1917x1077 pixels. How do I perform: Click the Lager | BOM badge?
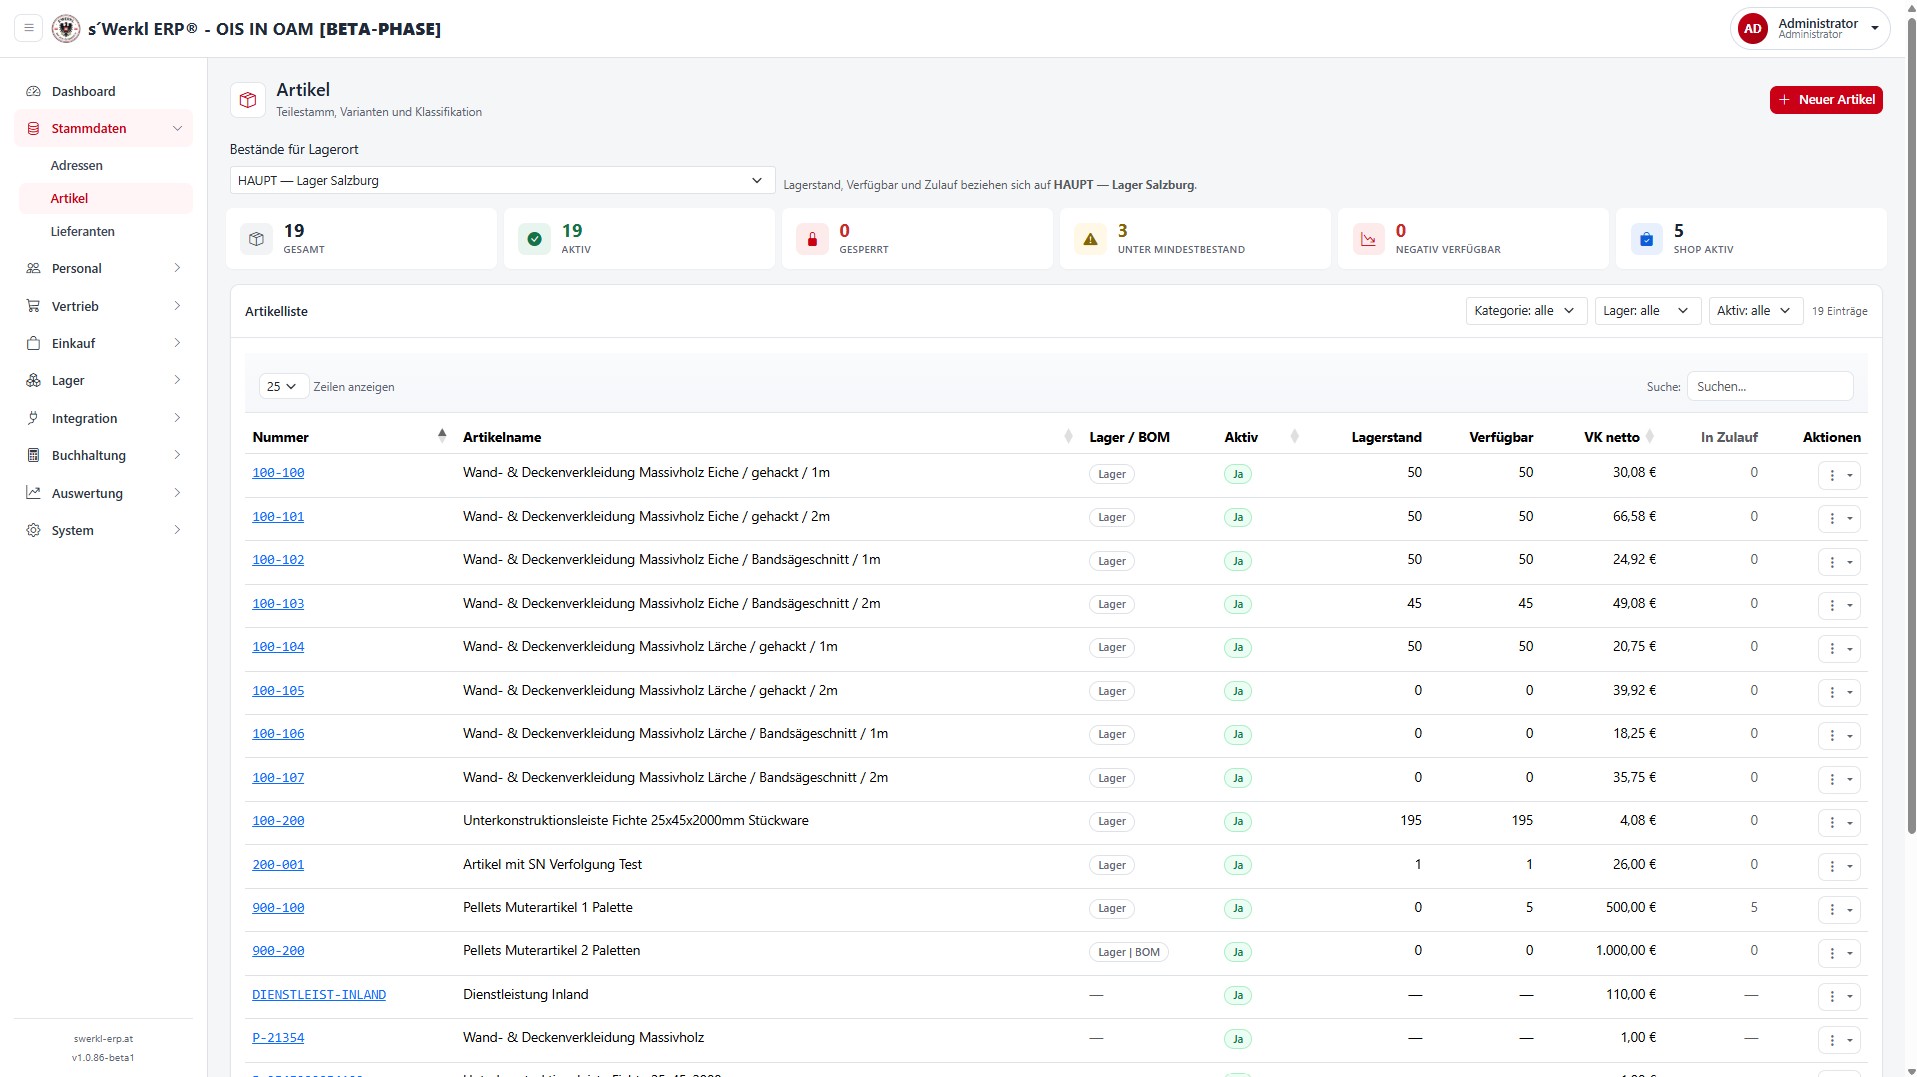[1128, 952]
